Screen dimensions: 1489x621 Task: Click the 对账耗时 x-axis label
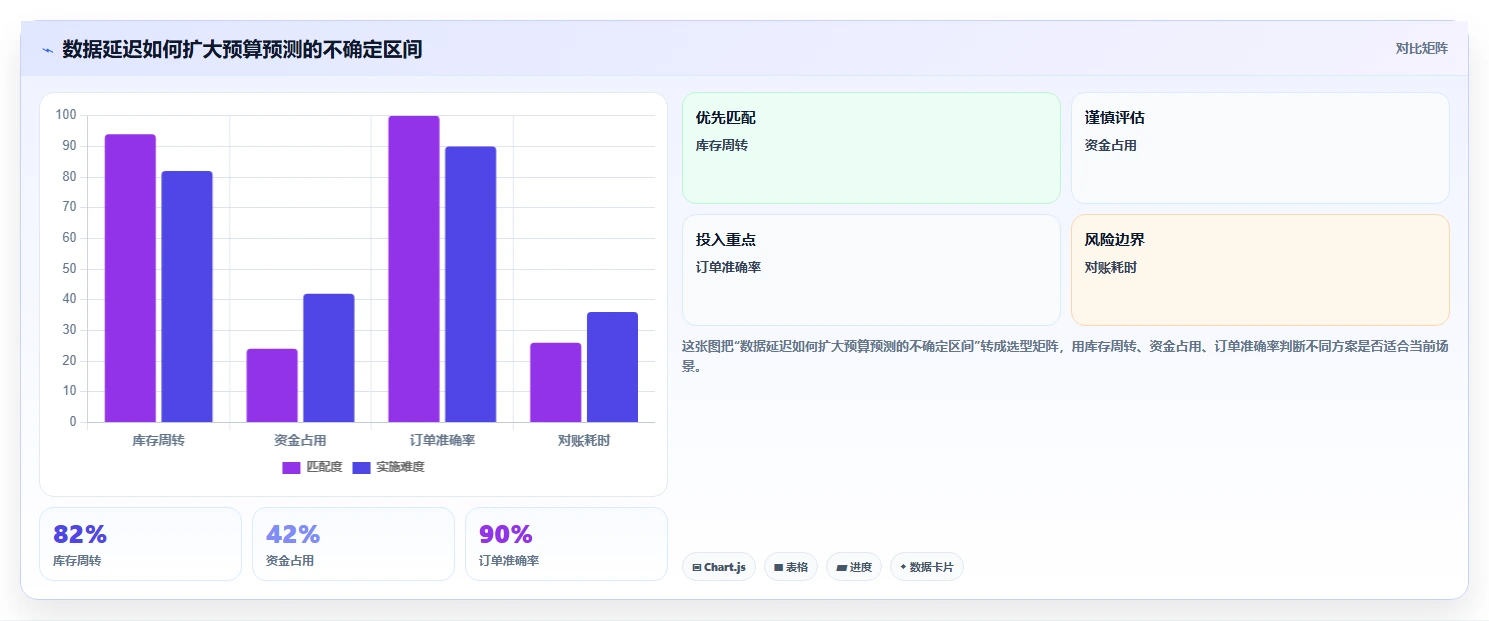(584, 440)
